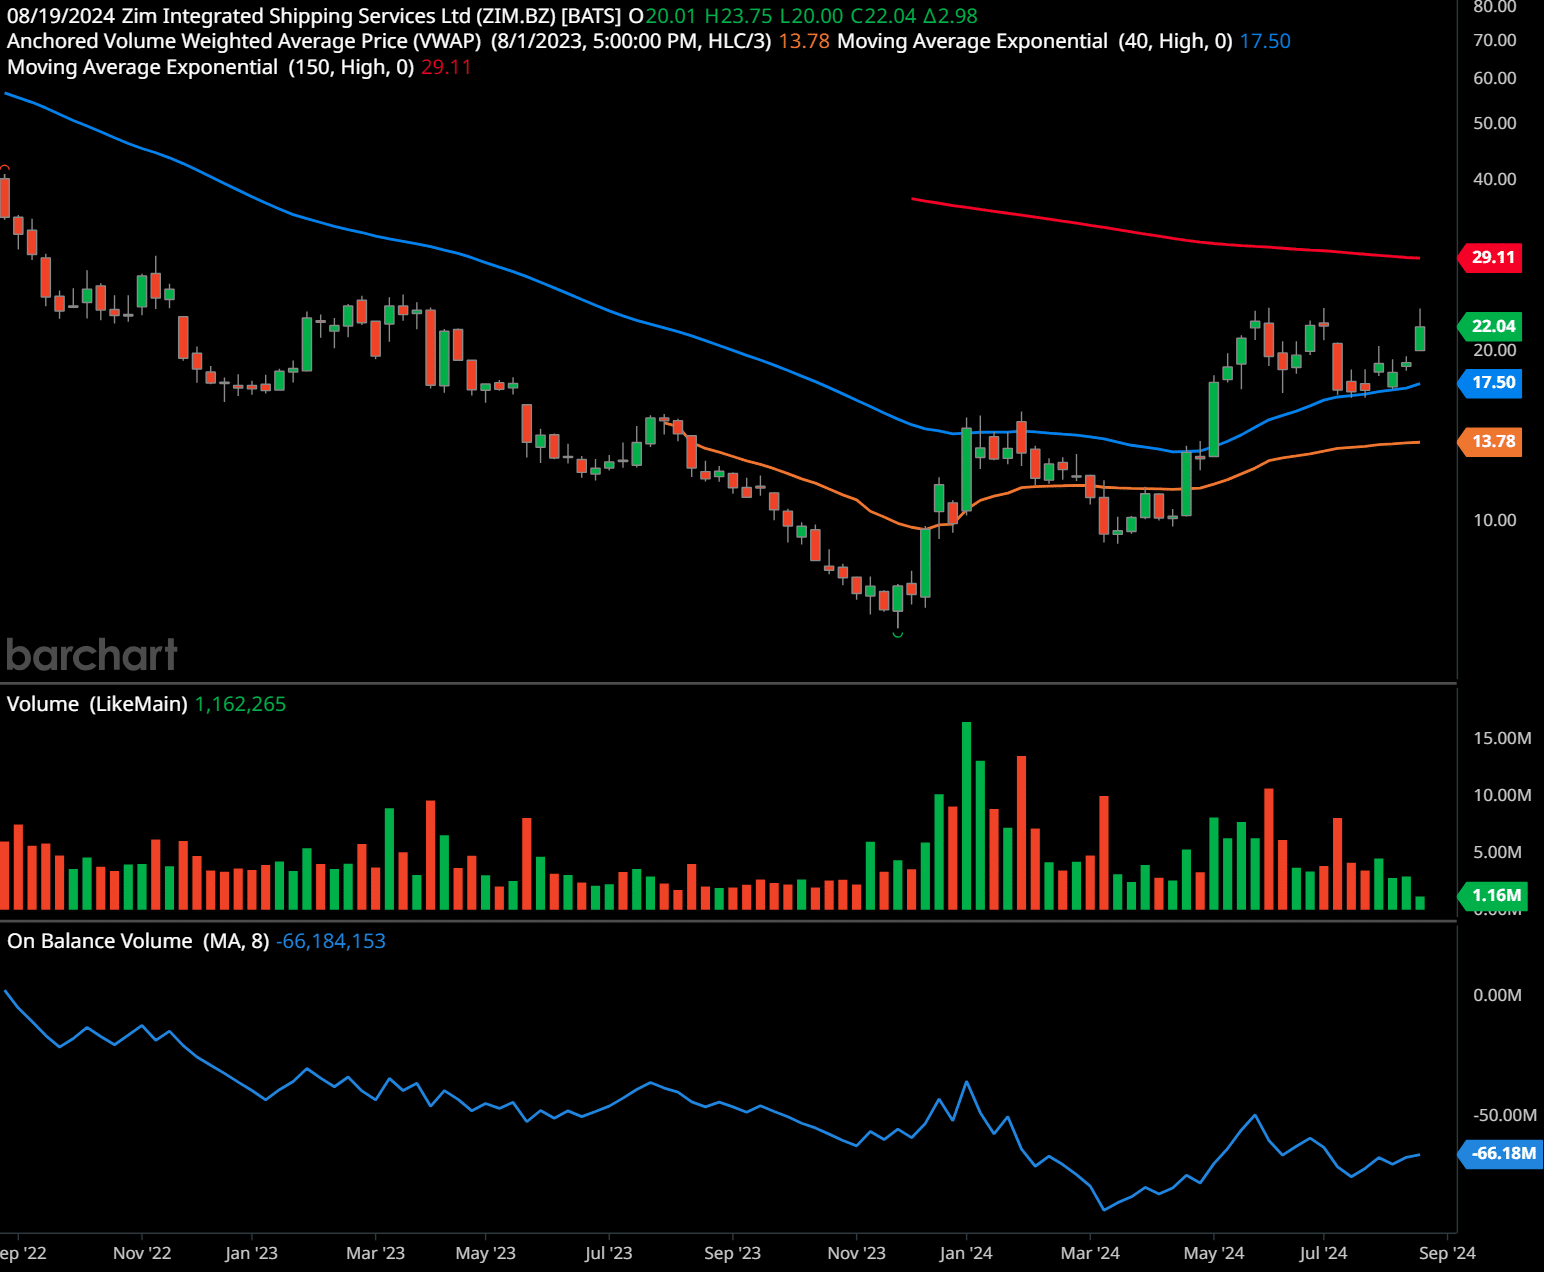Click the Jan '24 date axis label
1544x1272 pixels.
tap(966, 1253)
